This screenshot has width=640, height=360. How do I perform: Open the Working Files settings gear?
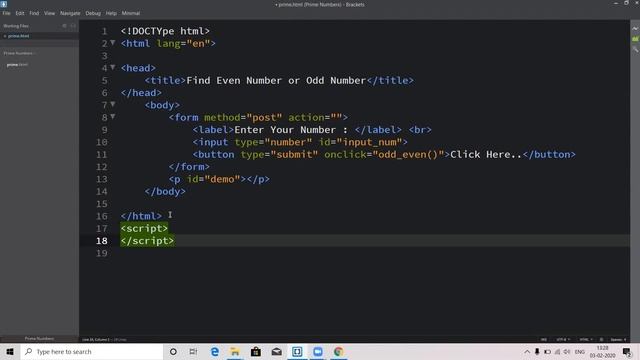(64, 26)
